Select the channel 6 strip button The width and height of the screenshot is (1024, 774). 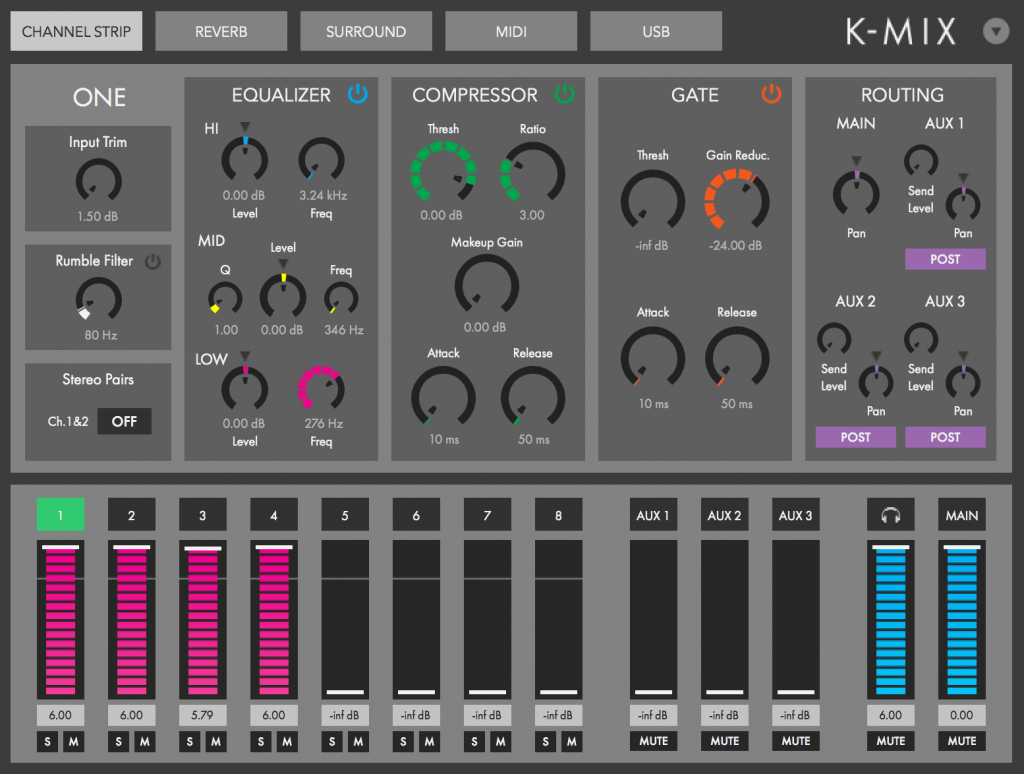416,514
